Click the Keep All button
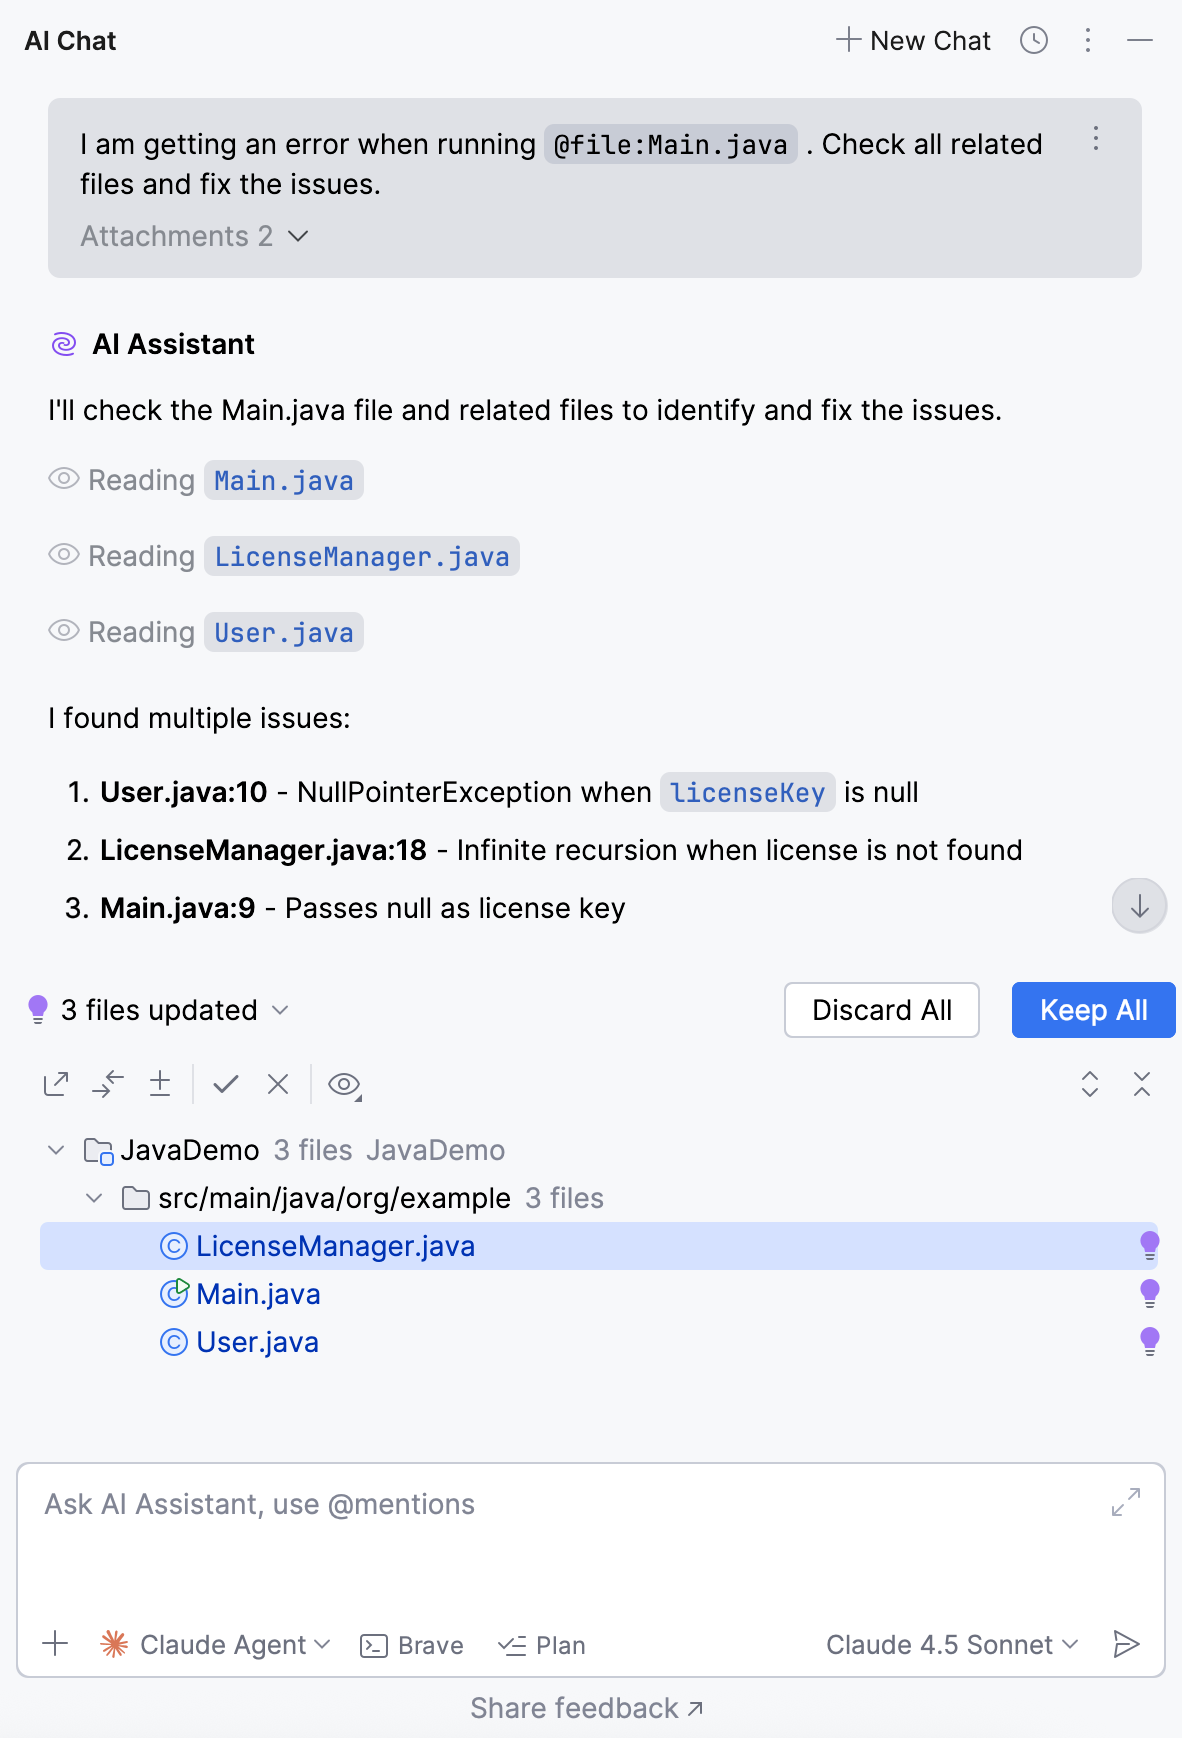Image resolution: width=1182 pixels, height=1738 pixels. pos(1093,1010)
